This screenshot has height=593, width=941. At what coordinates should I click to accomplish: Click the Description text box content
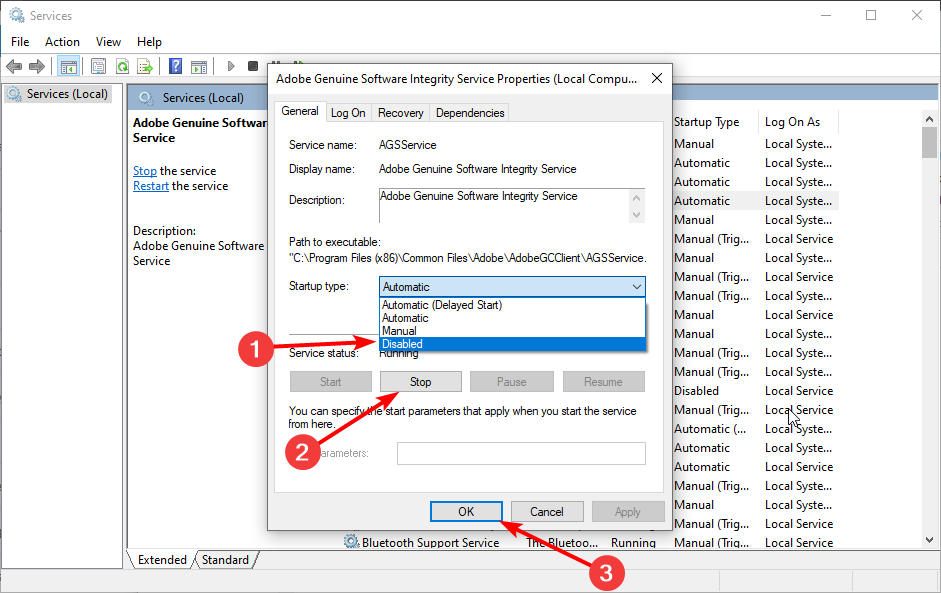[504, 206]
